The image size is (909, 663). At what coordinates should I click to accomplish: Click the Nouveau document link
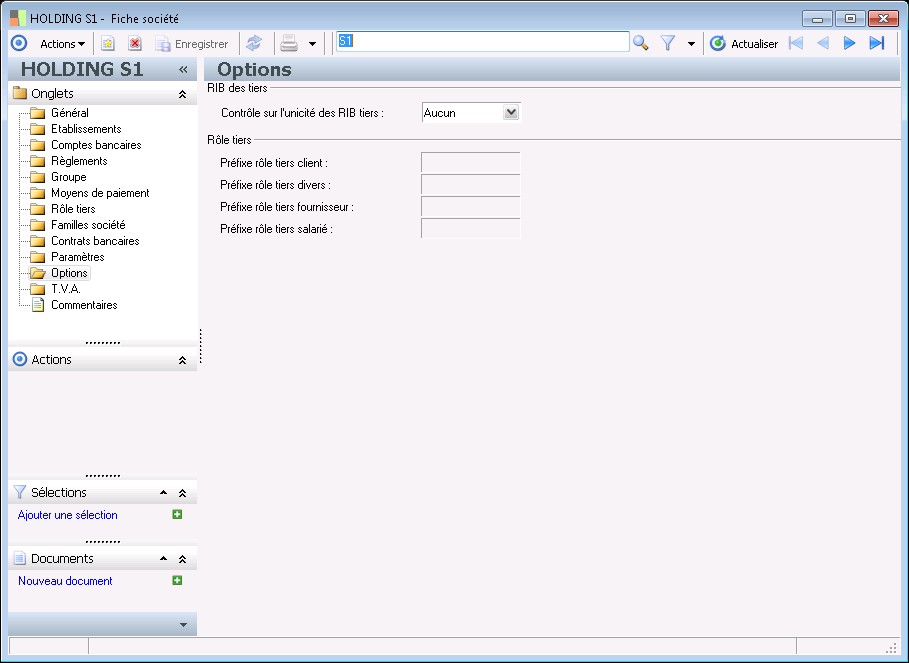(65, 581)
